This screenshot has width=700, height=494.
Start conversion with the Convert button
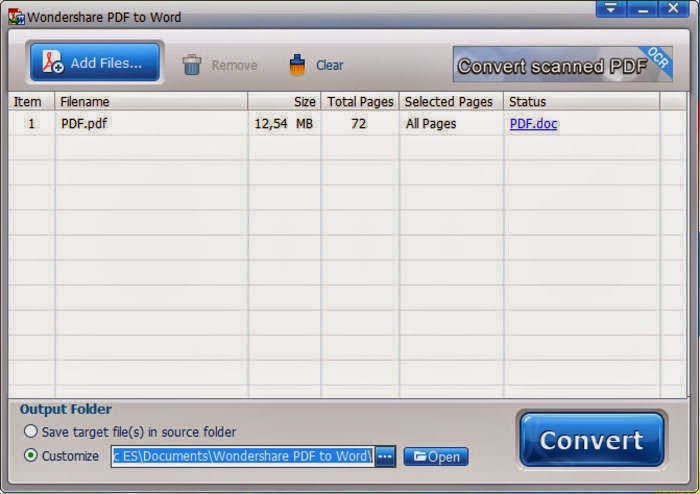592,440
